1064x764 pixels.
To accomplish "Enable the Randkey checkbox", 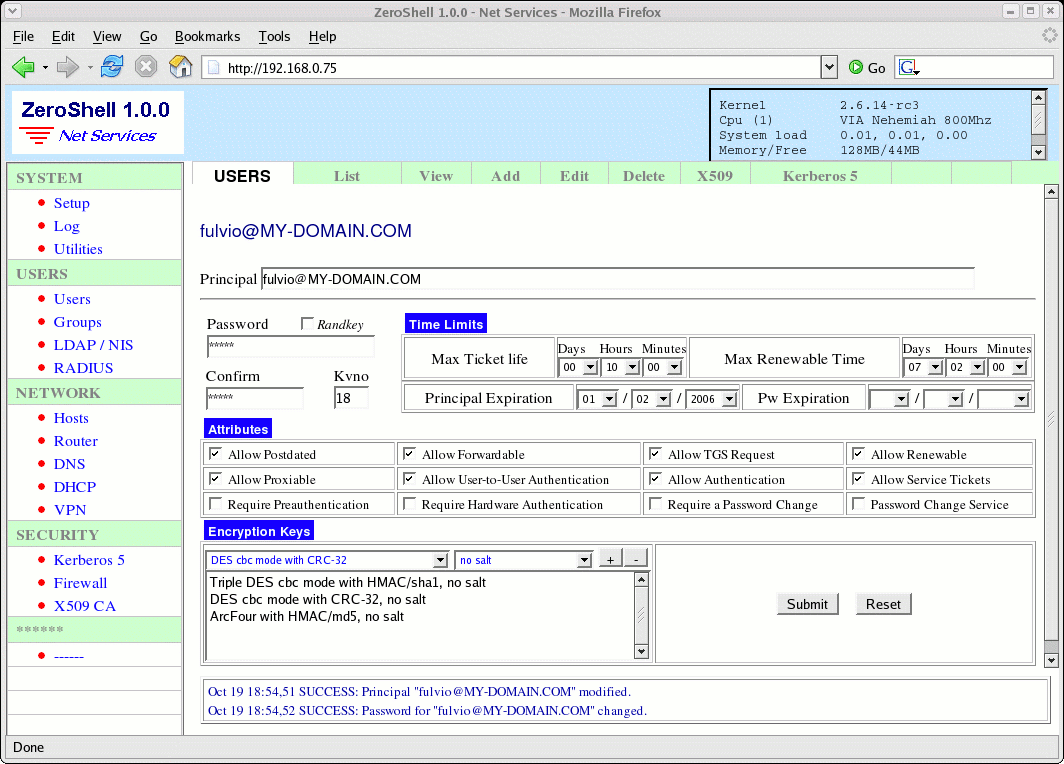I will [307, 324].
